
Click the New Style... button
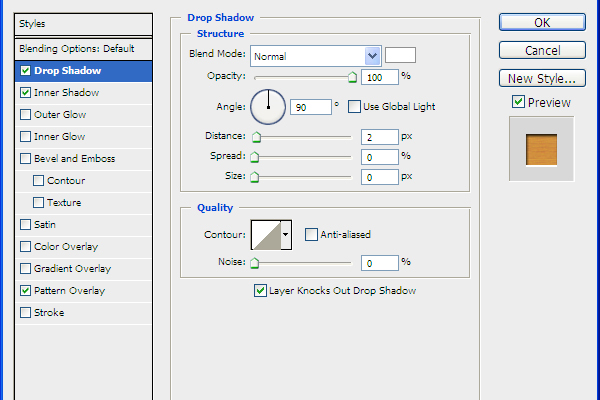[x=542, y=78]
